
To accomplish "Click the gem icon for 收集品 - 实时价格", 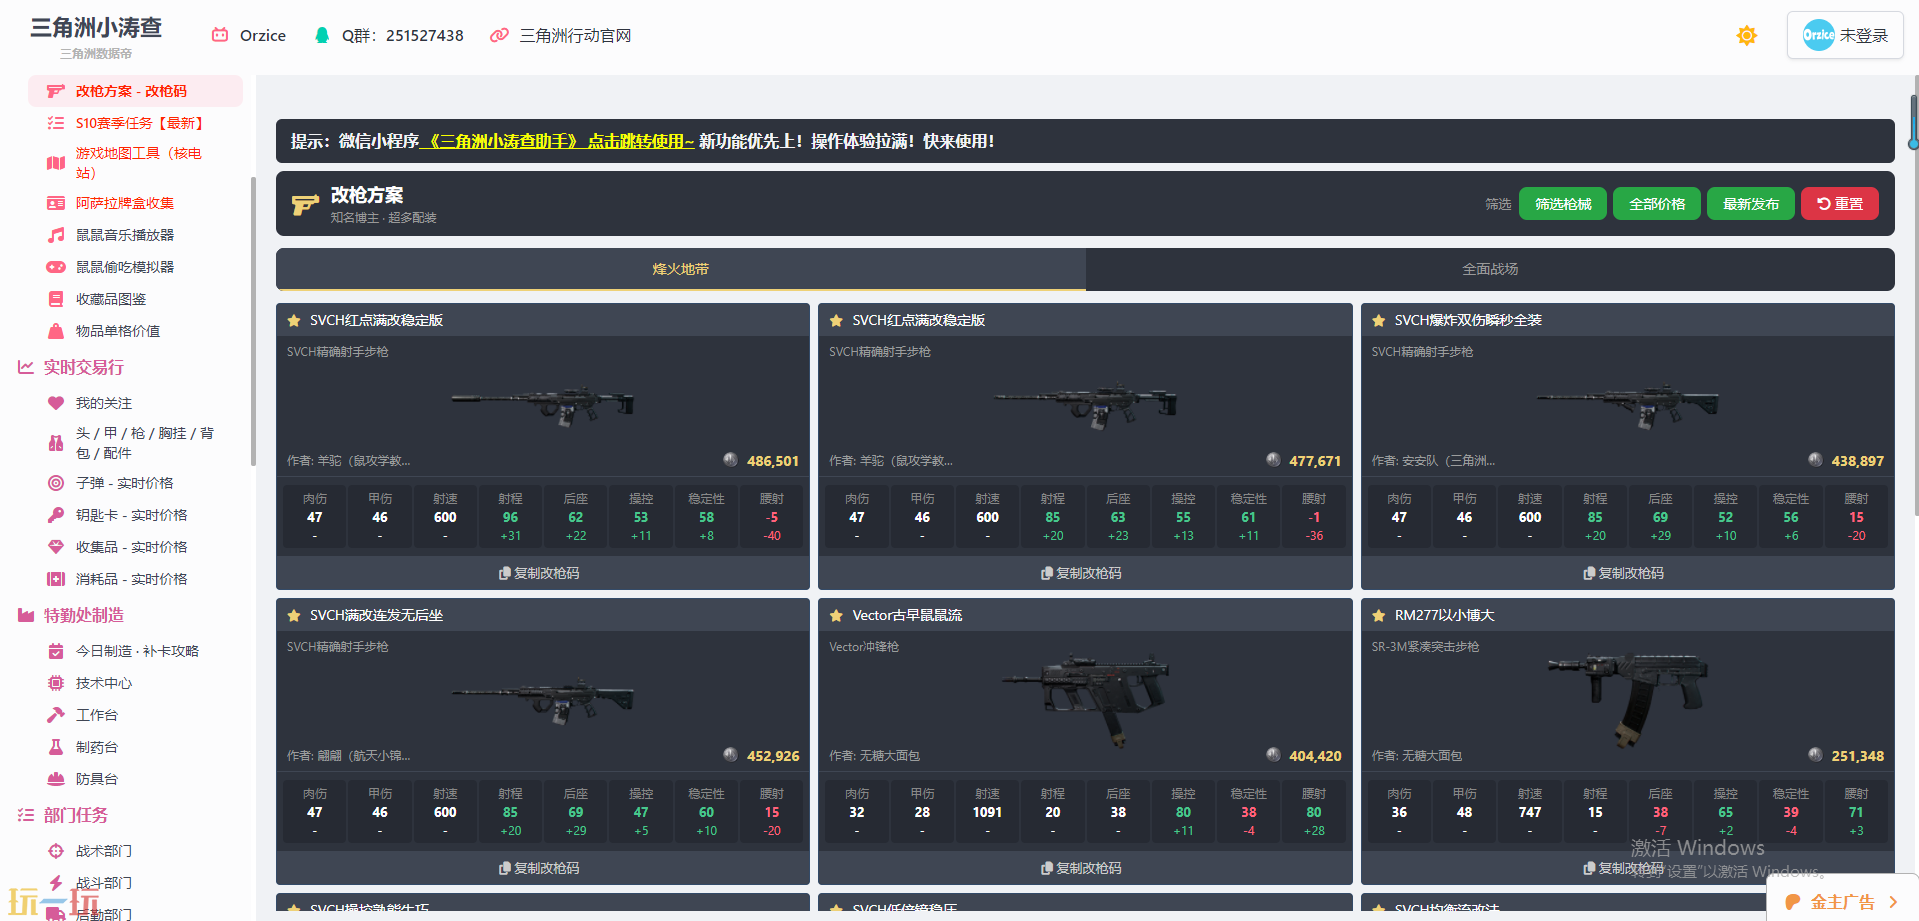I will [x=56, y=547].
